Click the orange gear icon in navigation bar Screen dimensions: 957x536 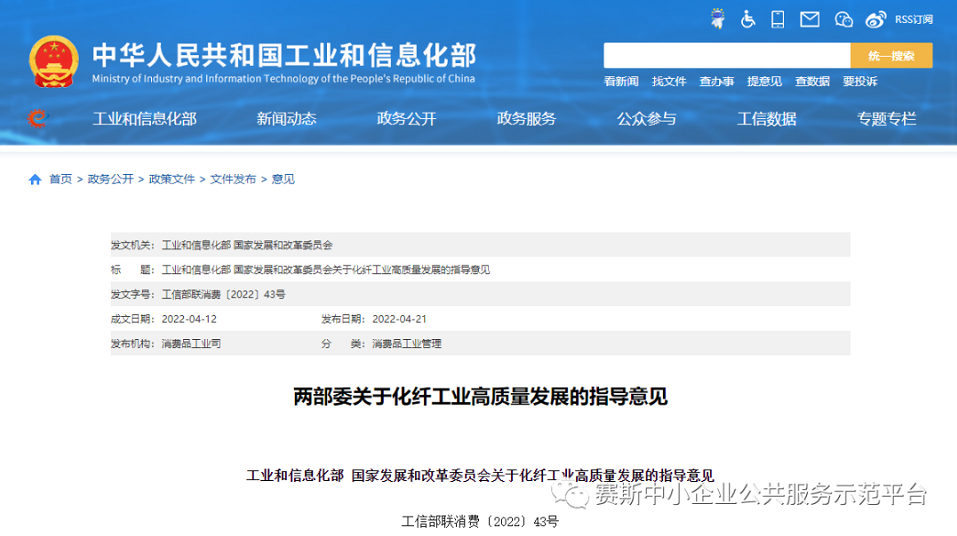point(37,118)
